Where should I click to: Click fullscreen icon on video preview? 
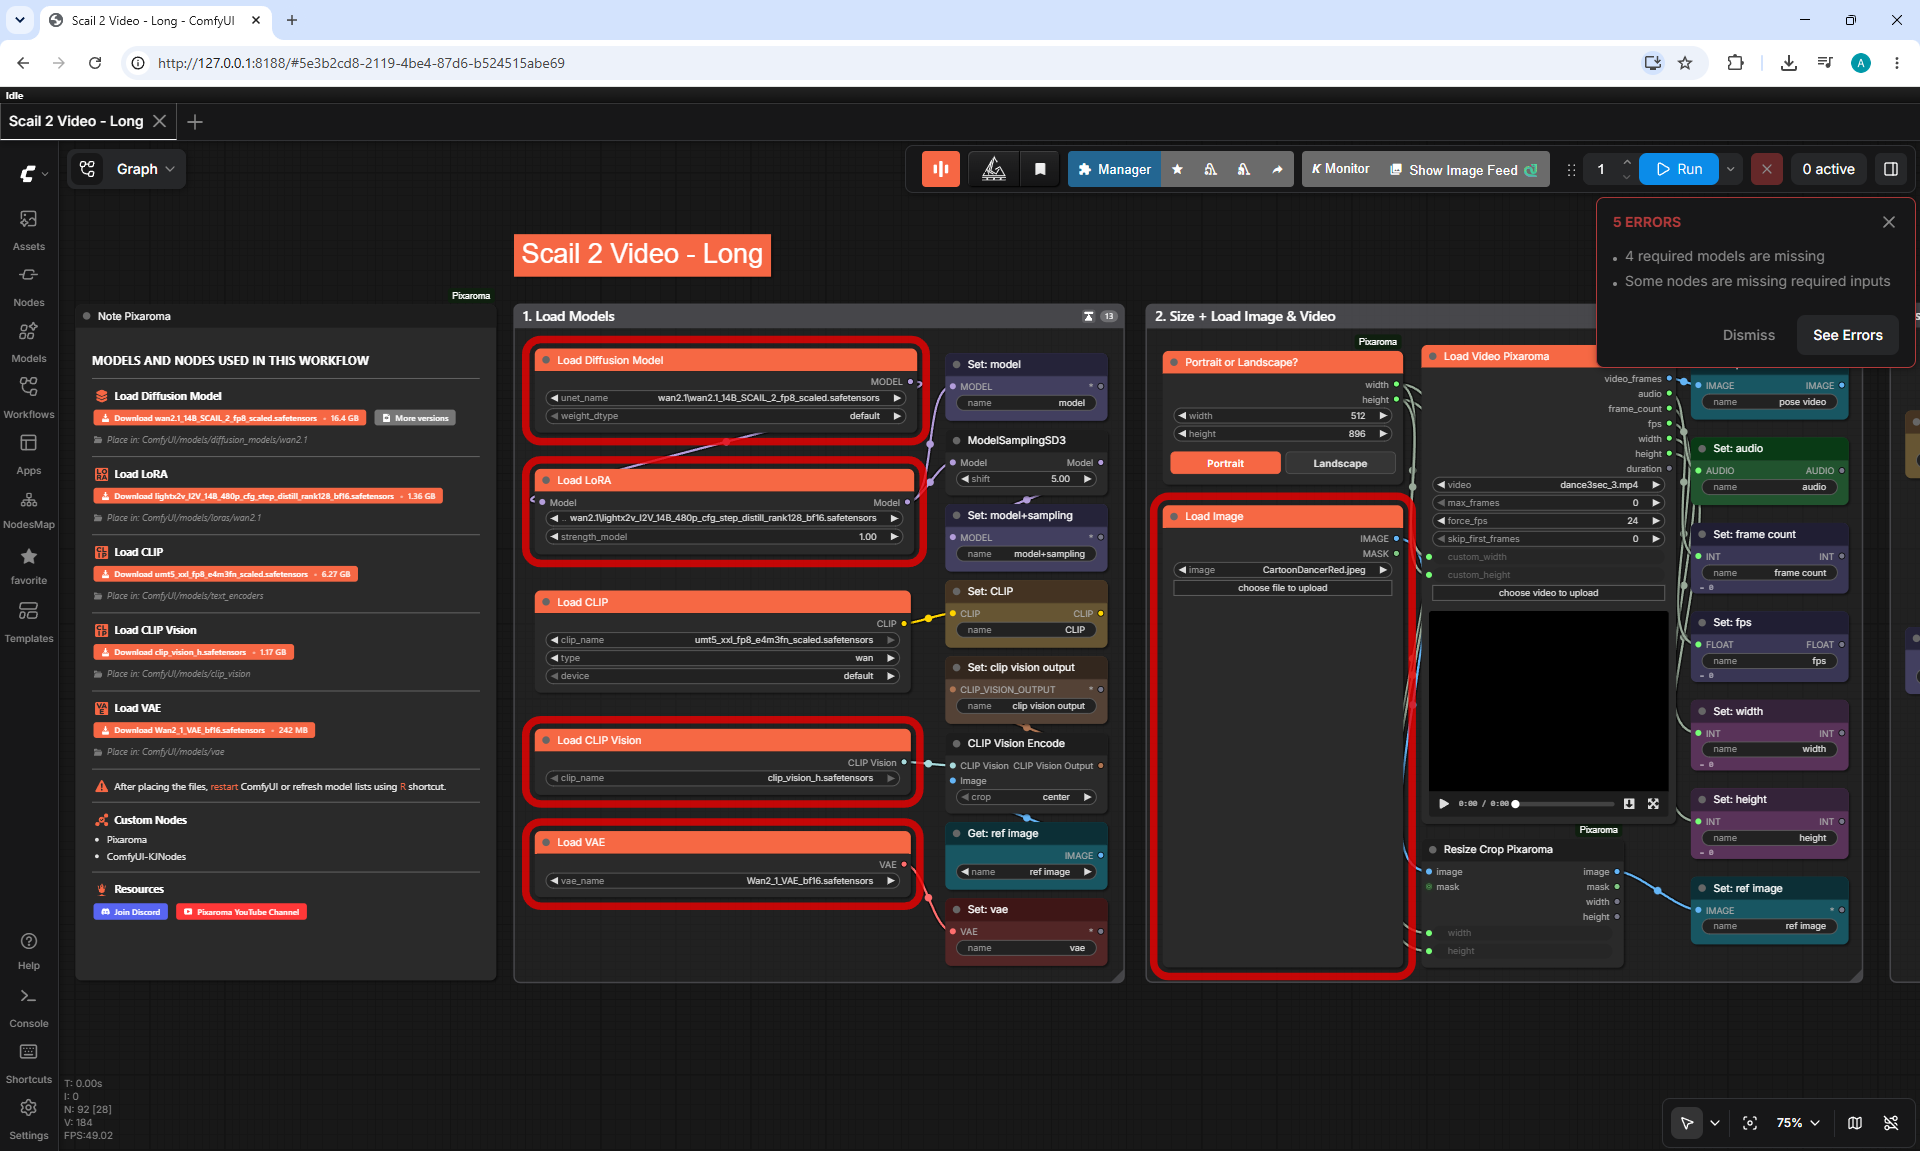tap(1653, 803)
